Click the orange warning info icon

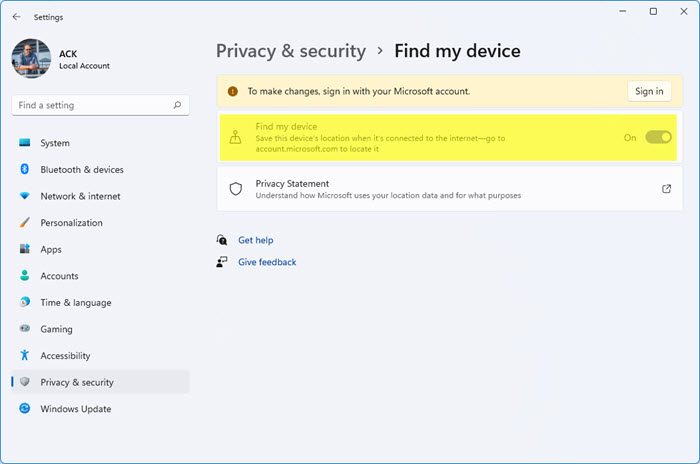(233, 91)
